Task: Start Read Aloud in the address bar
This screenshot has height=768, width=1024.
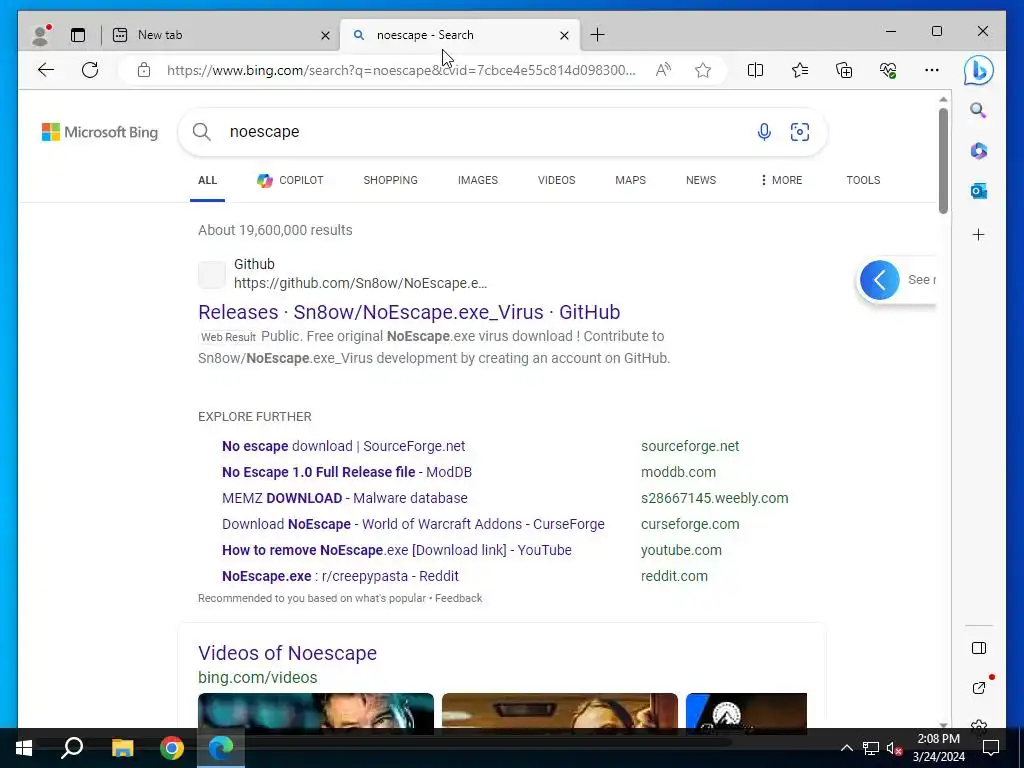Action: tap(663, 70)
